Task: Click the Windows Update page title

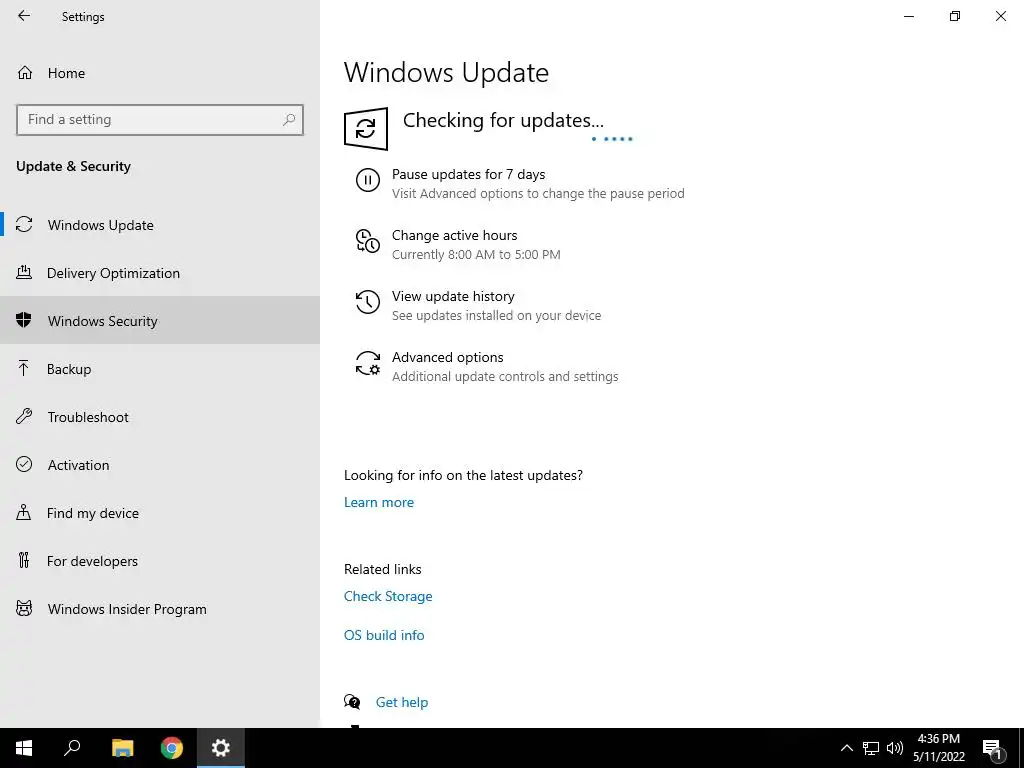Action: (446, 72)
